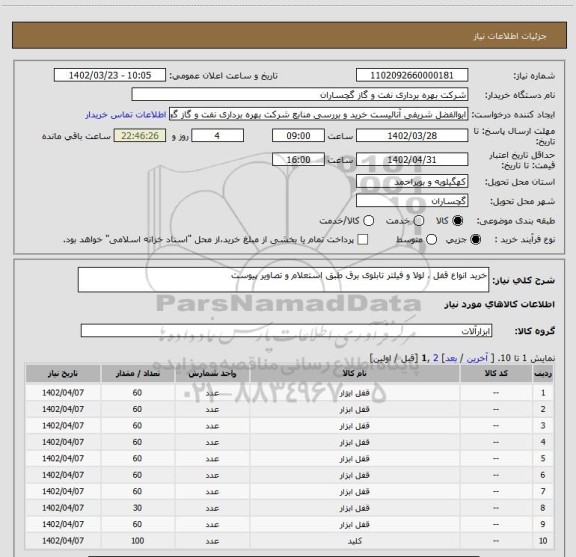Click the remaining days field showing 4

pos(217,136)
